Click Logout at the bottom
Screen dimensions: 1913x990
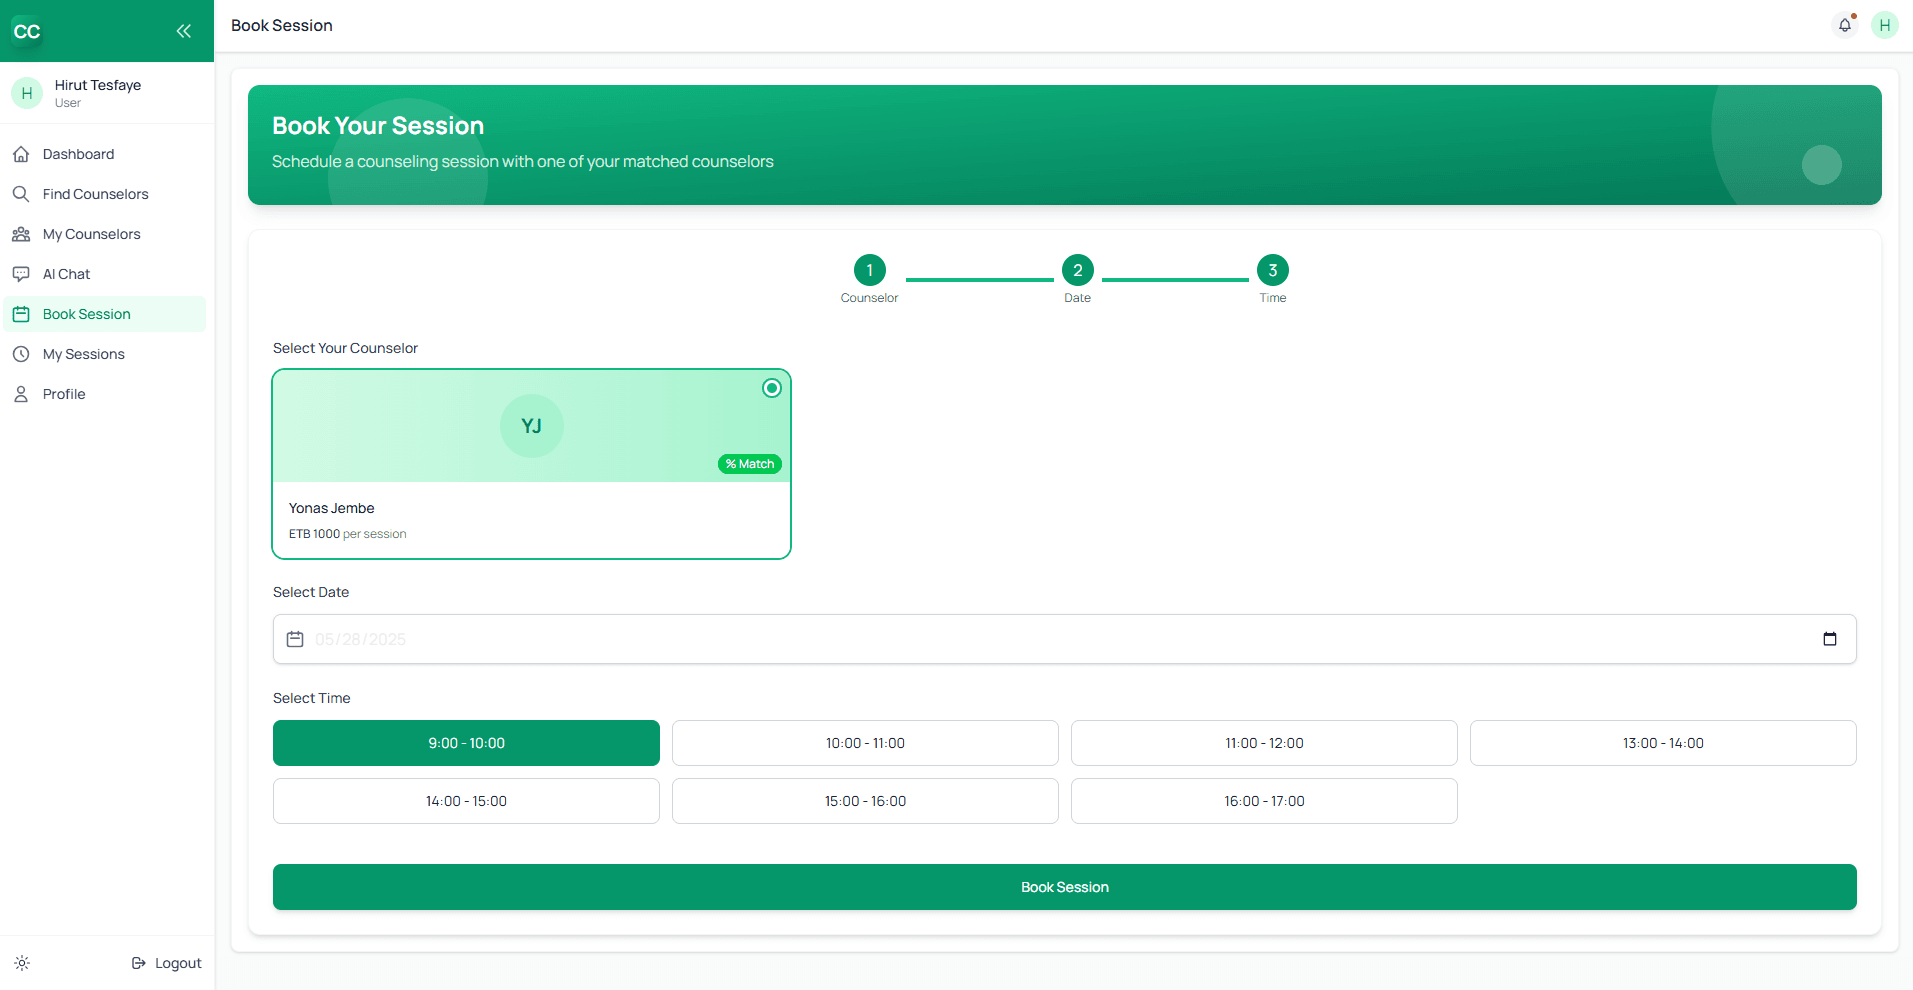coord(167,962)
